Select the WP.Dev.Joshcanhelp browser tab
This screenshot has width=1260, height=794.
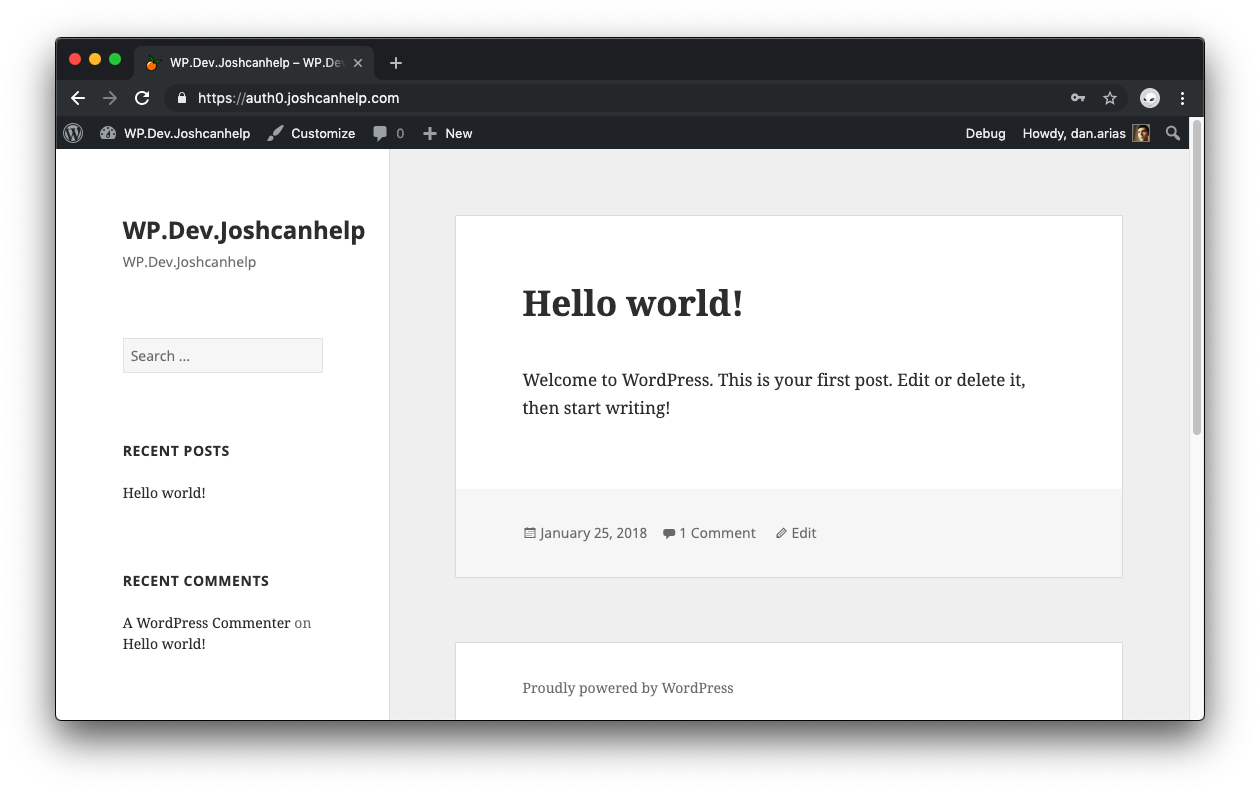click(254, 63)
